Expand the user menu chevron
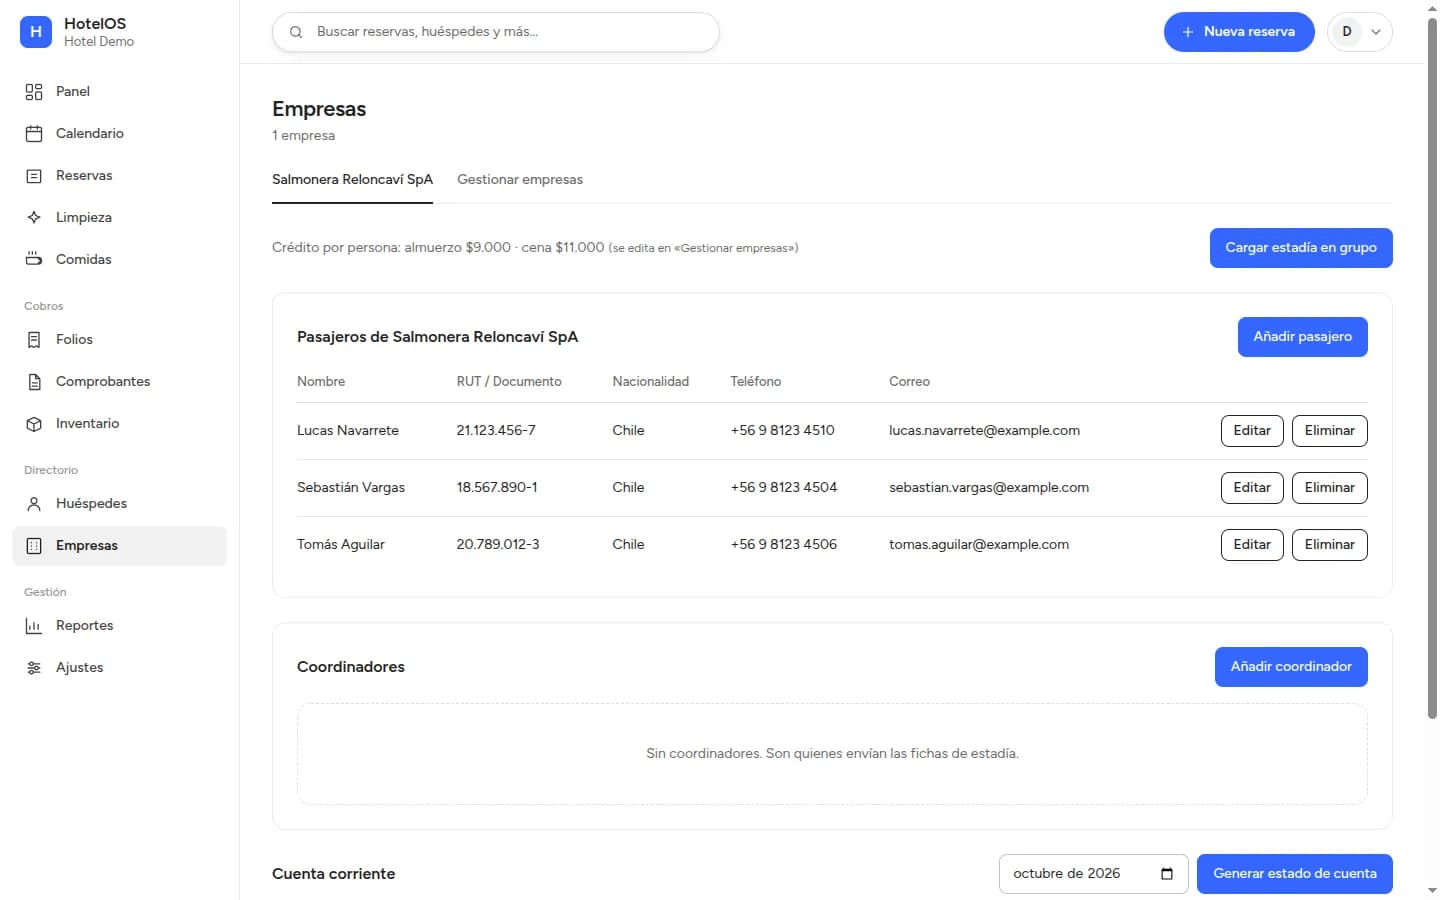Viewport: 1440px width, 900px height. tap(1376, 32)
